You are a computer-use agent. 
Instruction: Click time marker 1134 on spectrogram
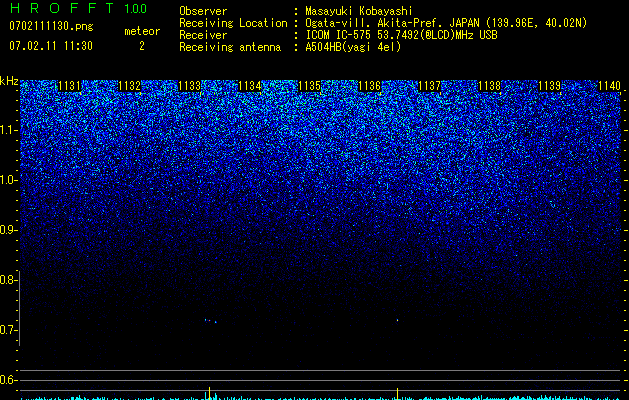point(250,86)
